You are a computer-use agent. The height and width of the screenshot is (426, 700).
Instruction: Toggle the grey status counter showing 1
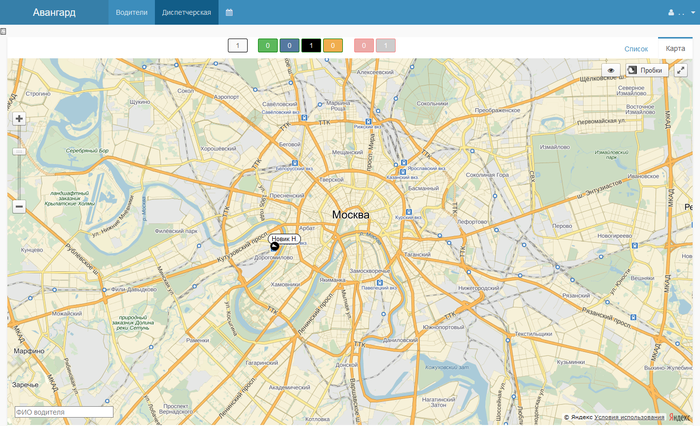click(386, 46)
